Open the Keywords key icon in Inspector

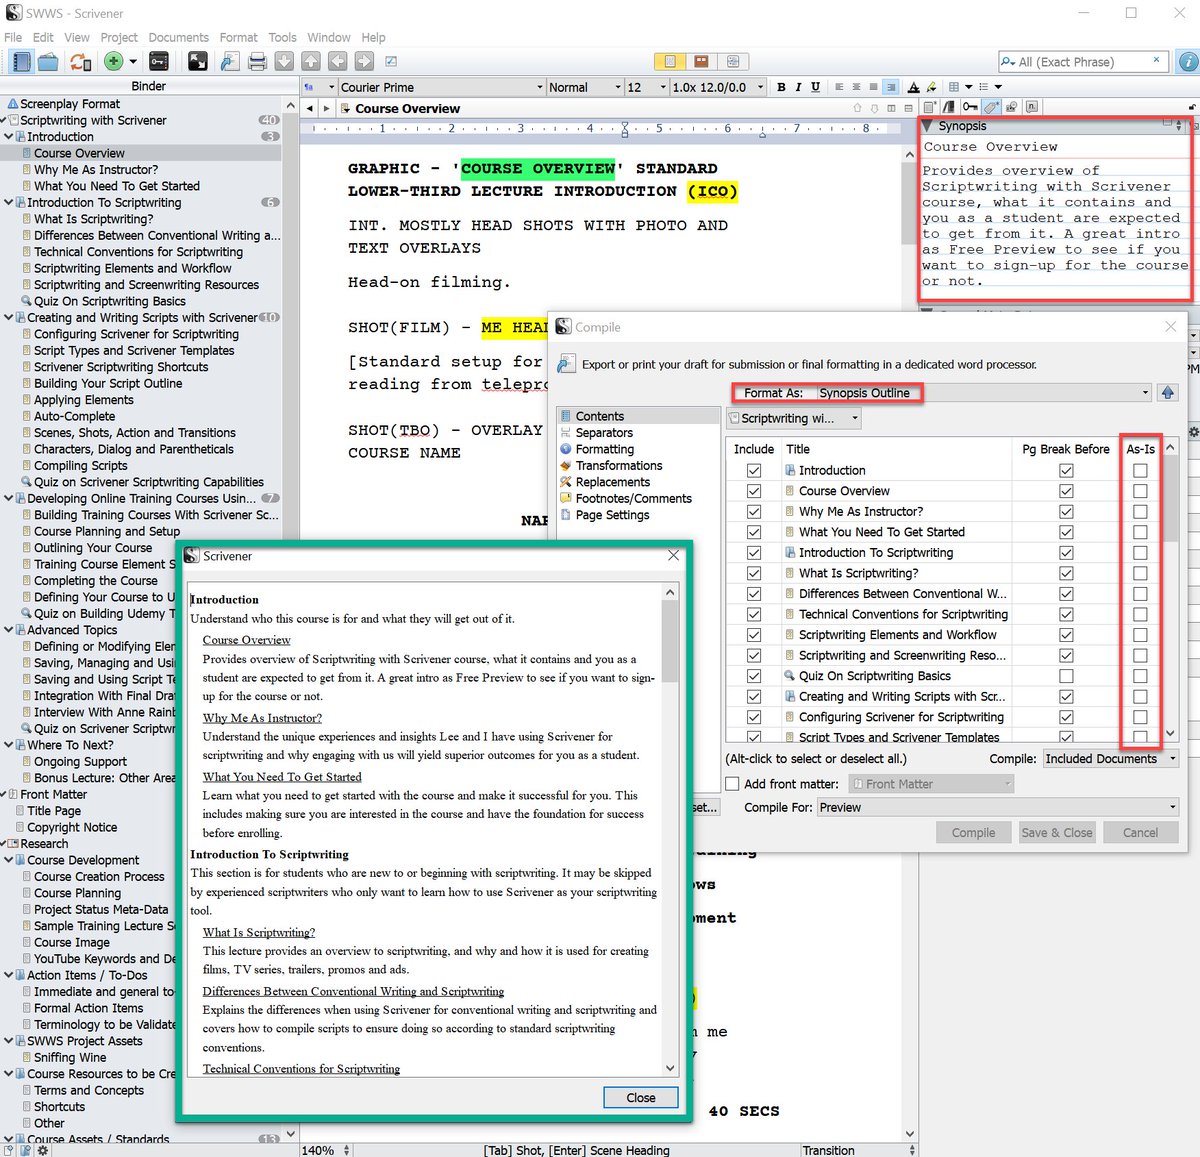click(970, 106)
